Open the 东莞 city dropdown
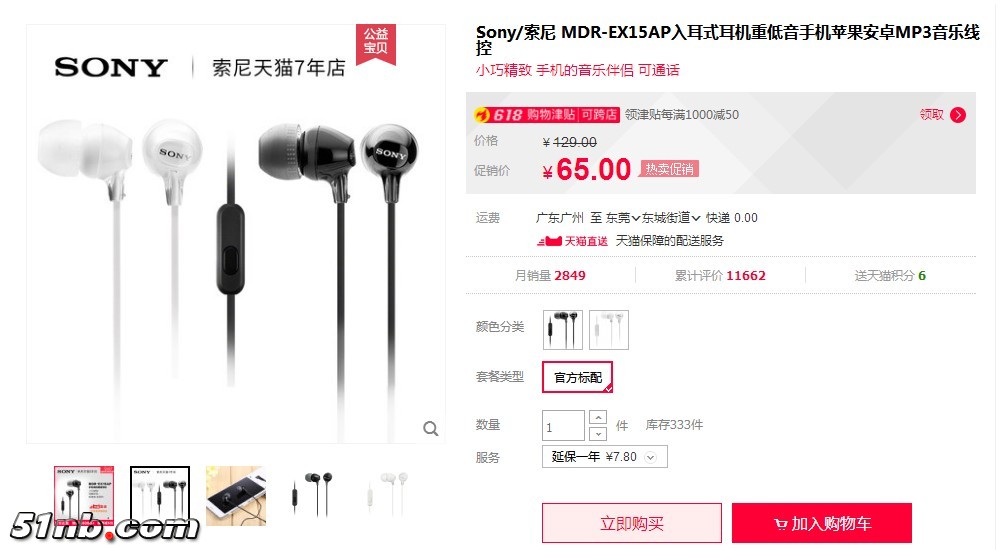 pos(622,218)
